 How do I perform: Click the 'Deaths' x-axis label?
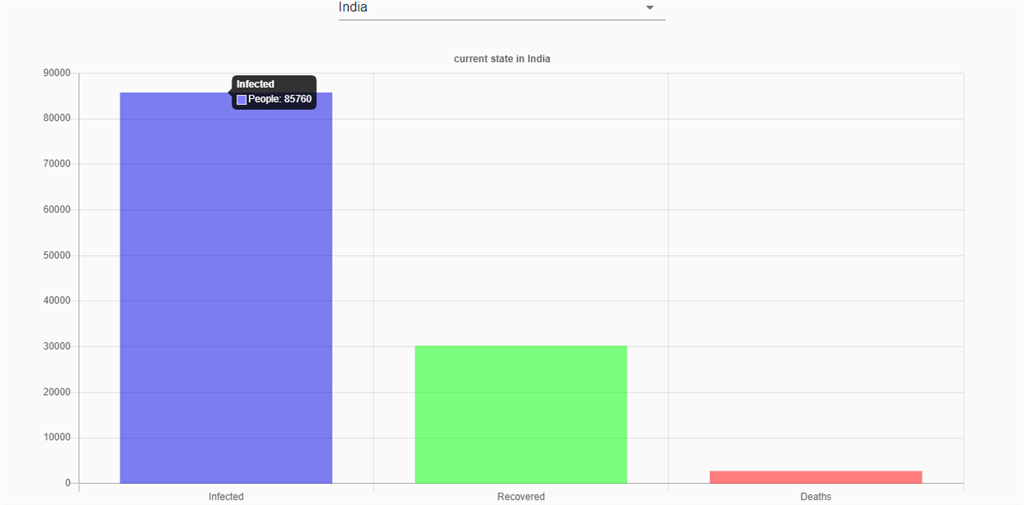816,497
